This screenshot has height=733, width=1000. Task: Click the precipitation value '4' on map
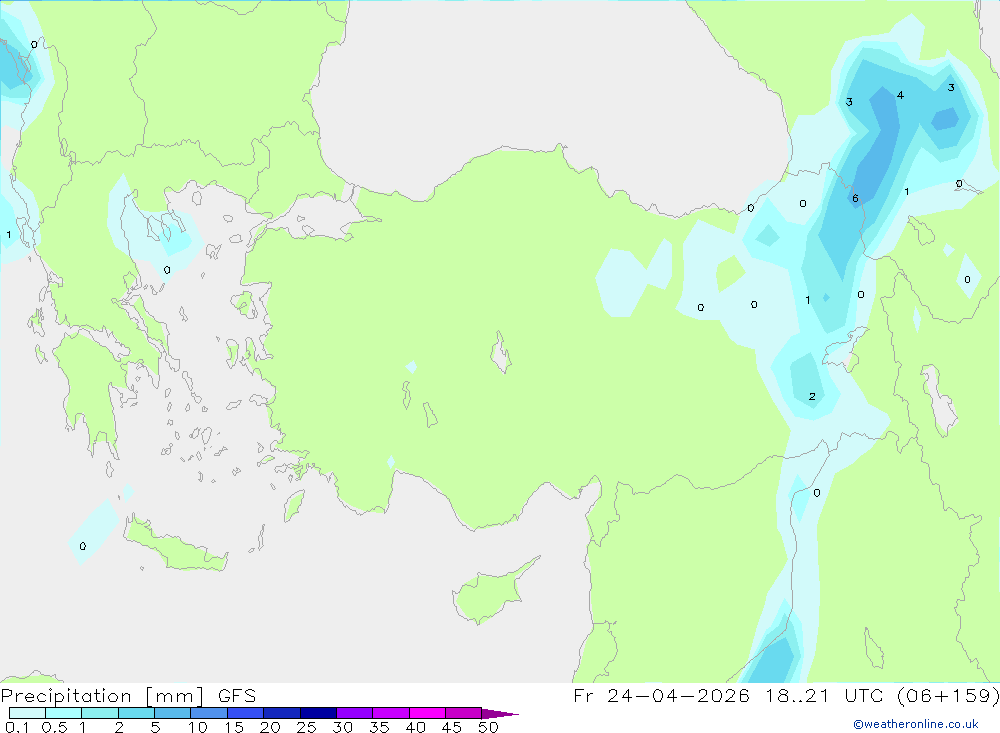[x=900, y=95]
